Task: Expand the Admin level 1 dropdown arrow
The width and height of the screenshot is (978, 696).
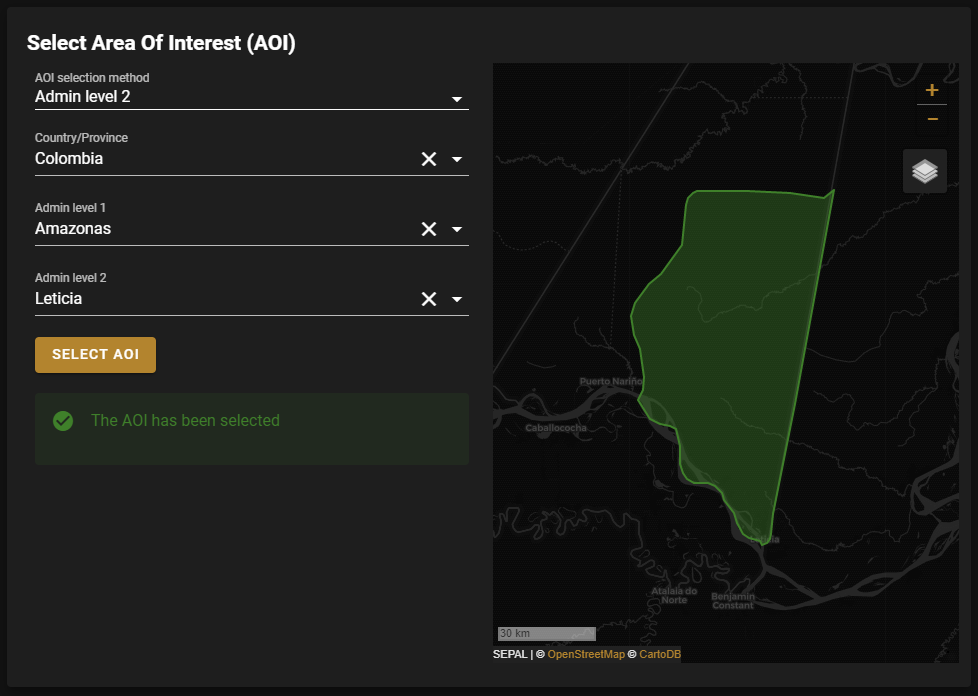Action: click(x=457, y=229)
